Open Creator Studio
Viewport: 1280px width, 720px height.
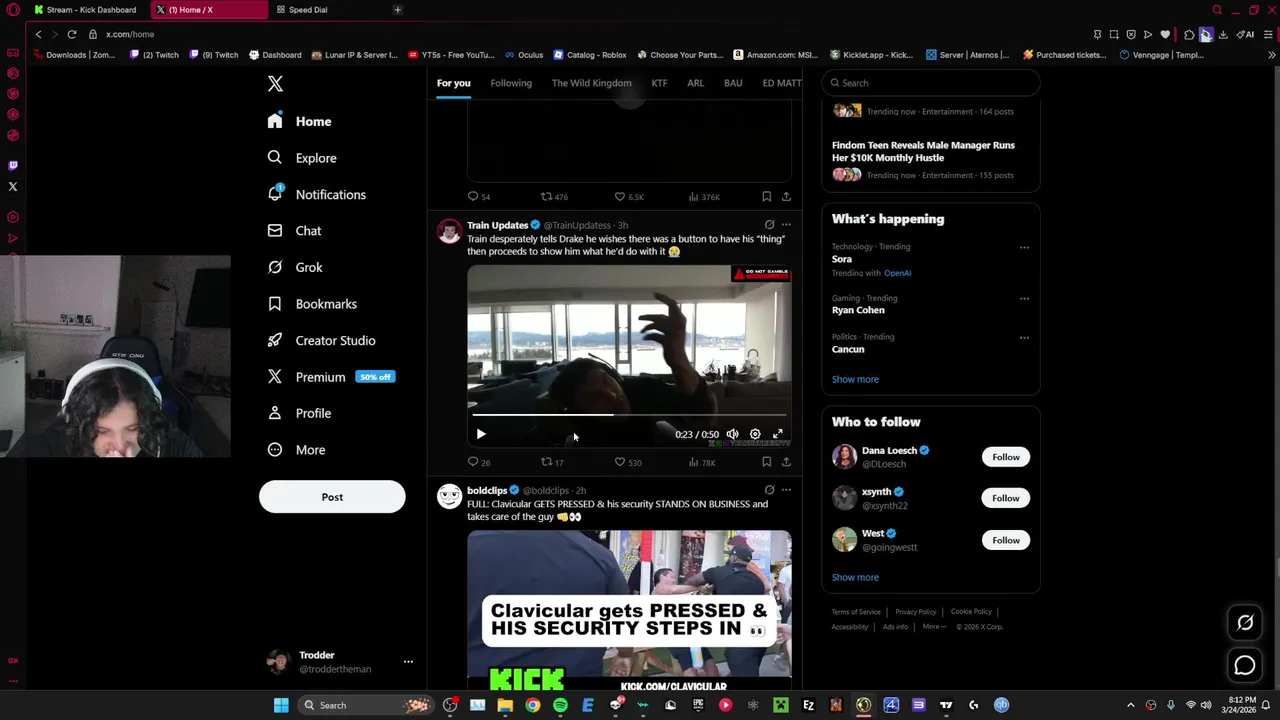[321, 340]
